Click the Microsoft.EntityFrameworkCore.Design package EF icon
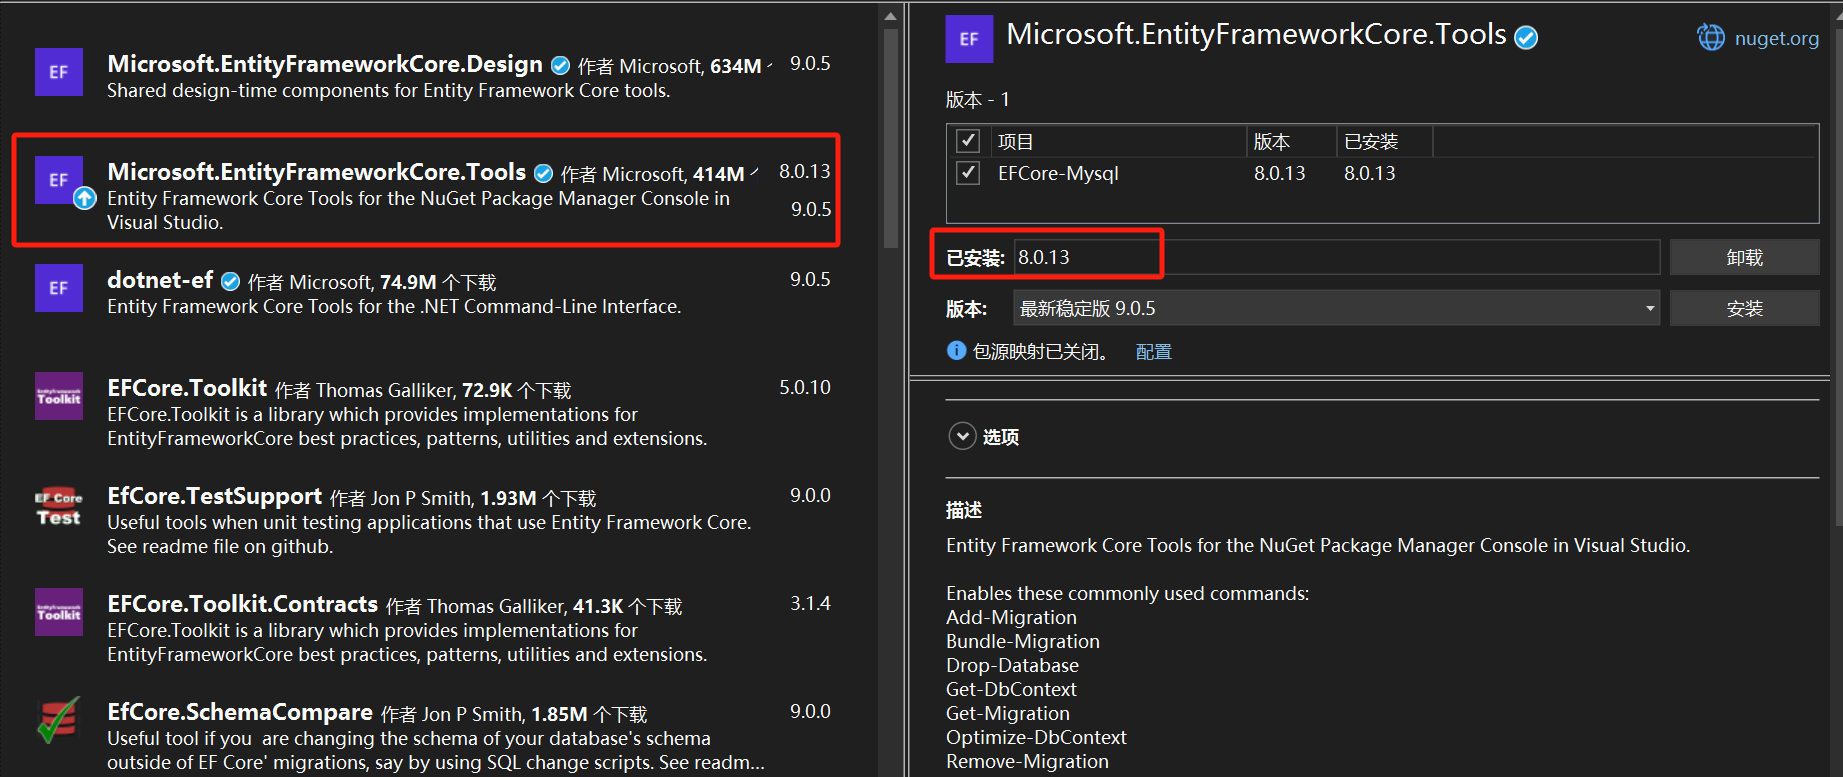 click(x=59, y=72)
